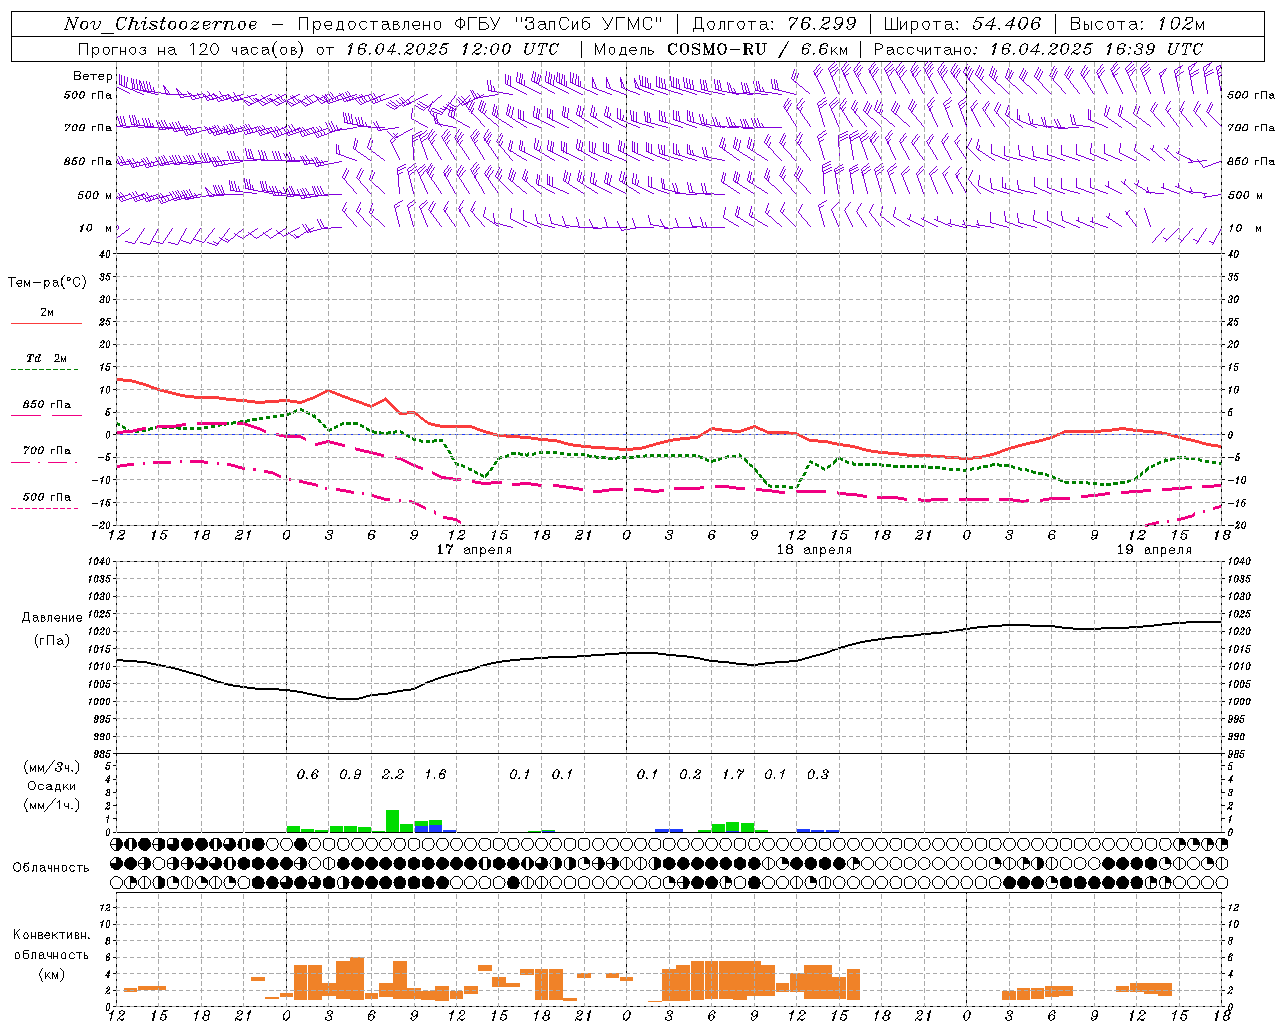Click the Широта 54.406 latitude value
This screenshot has height=1024, width=1280.
click(1006, 24)
